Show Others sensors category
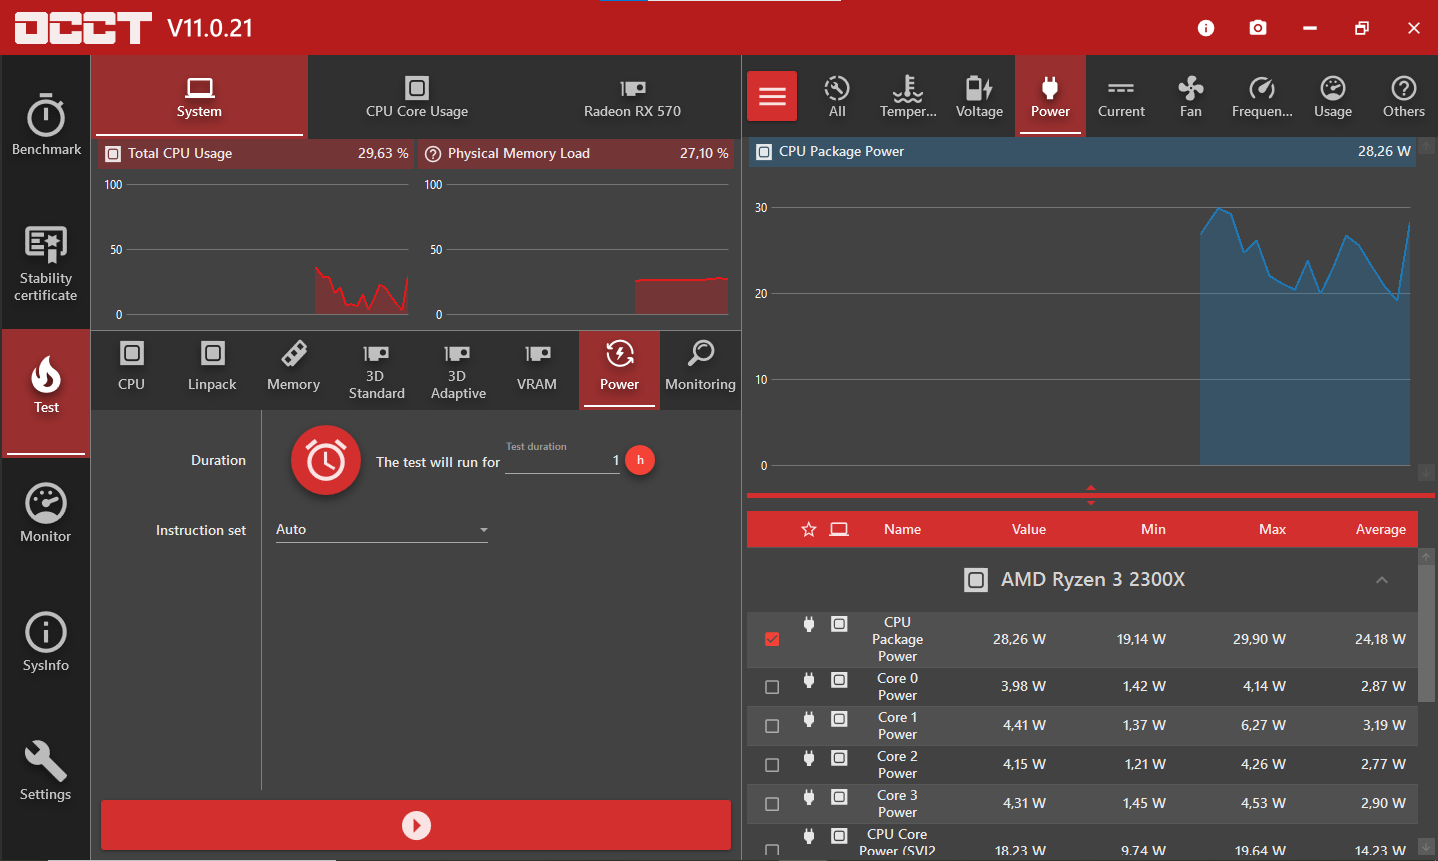This screenshot has width=1438, height=861. click(x=1404, y=96)
